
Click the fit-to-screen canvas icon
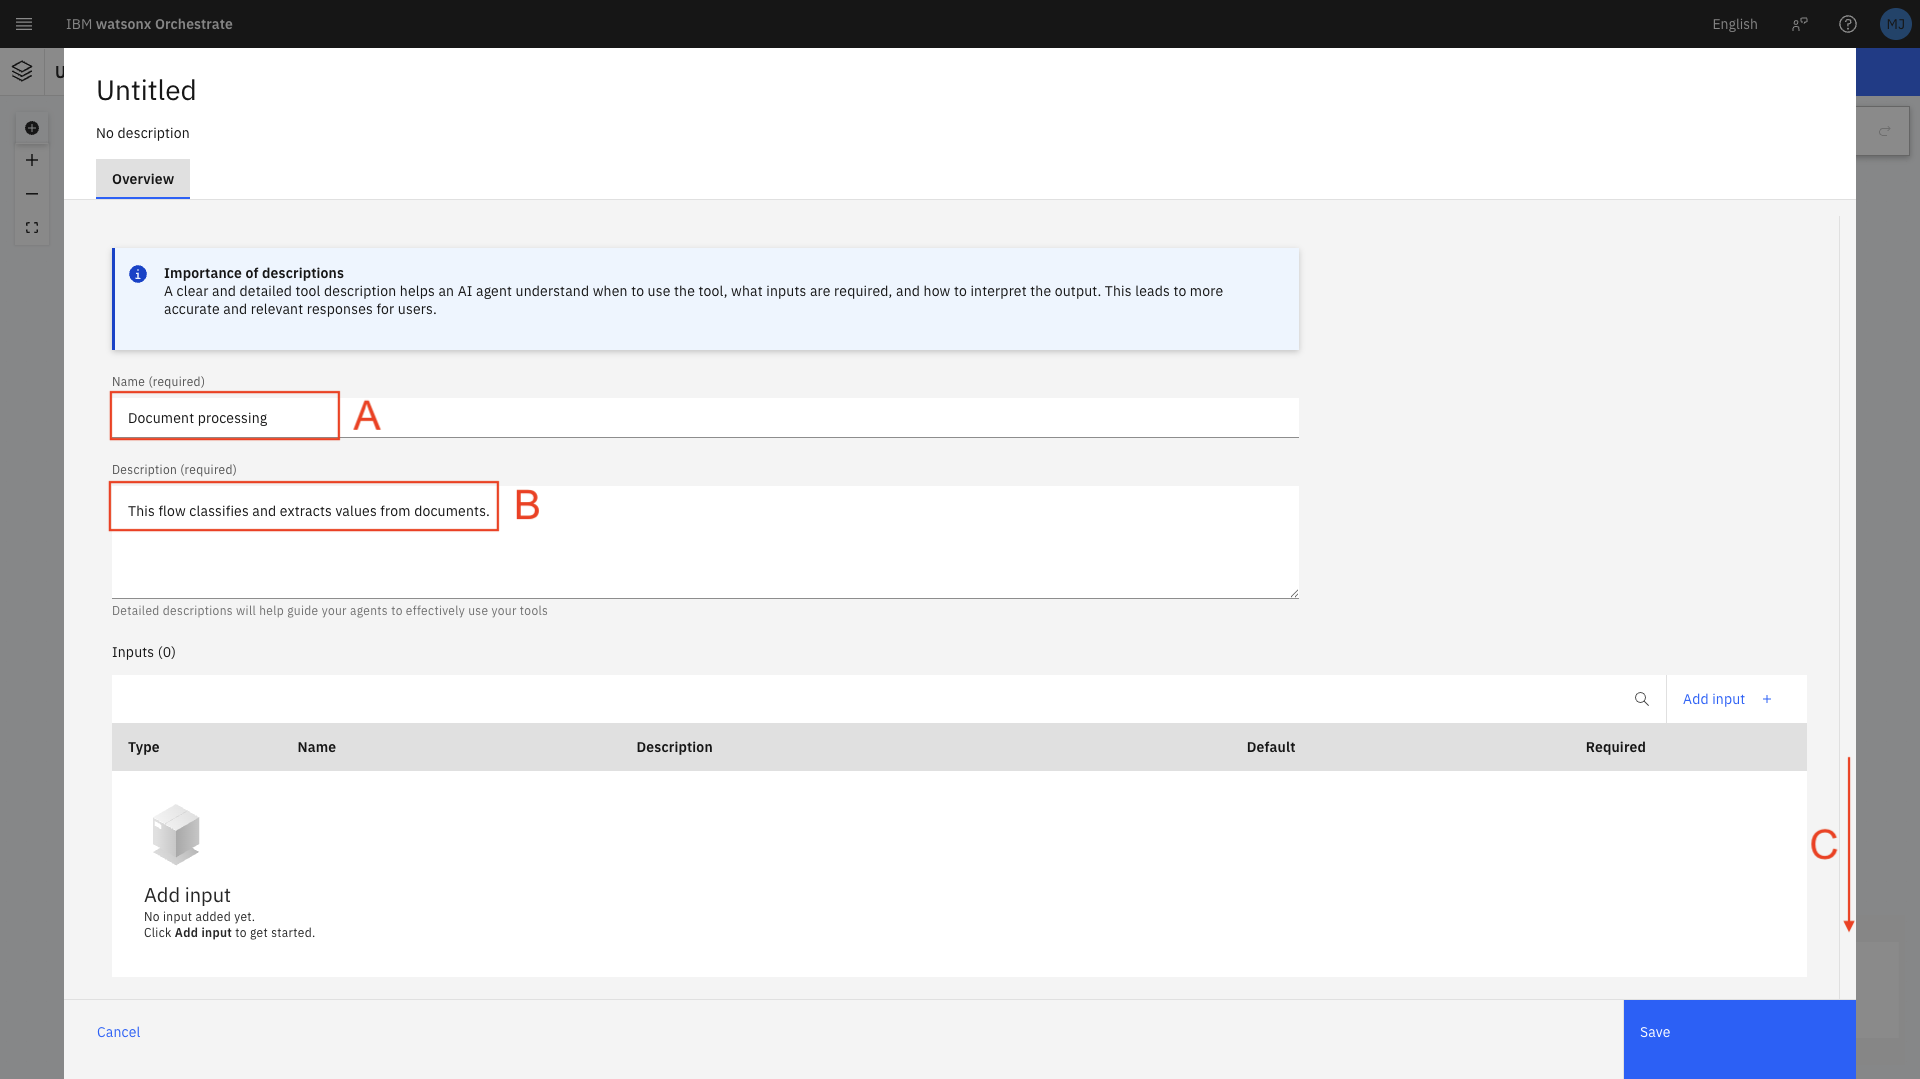click(32, 228)
